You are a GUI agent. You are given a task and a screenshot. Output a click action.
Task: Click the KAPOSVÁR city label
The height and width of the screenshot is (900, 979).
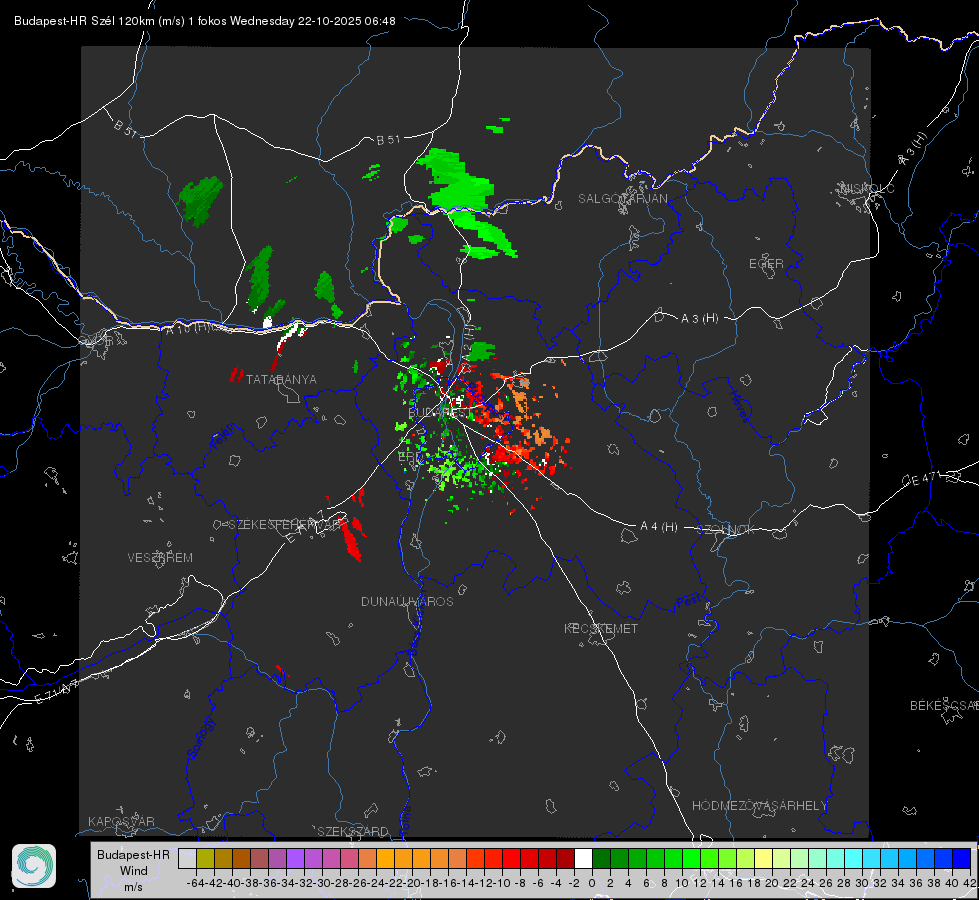[121, 821]
